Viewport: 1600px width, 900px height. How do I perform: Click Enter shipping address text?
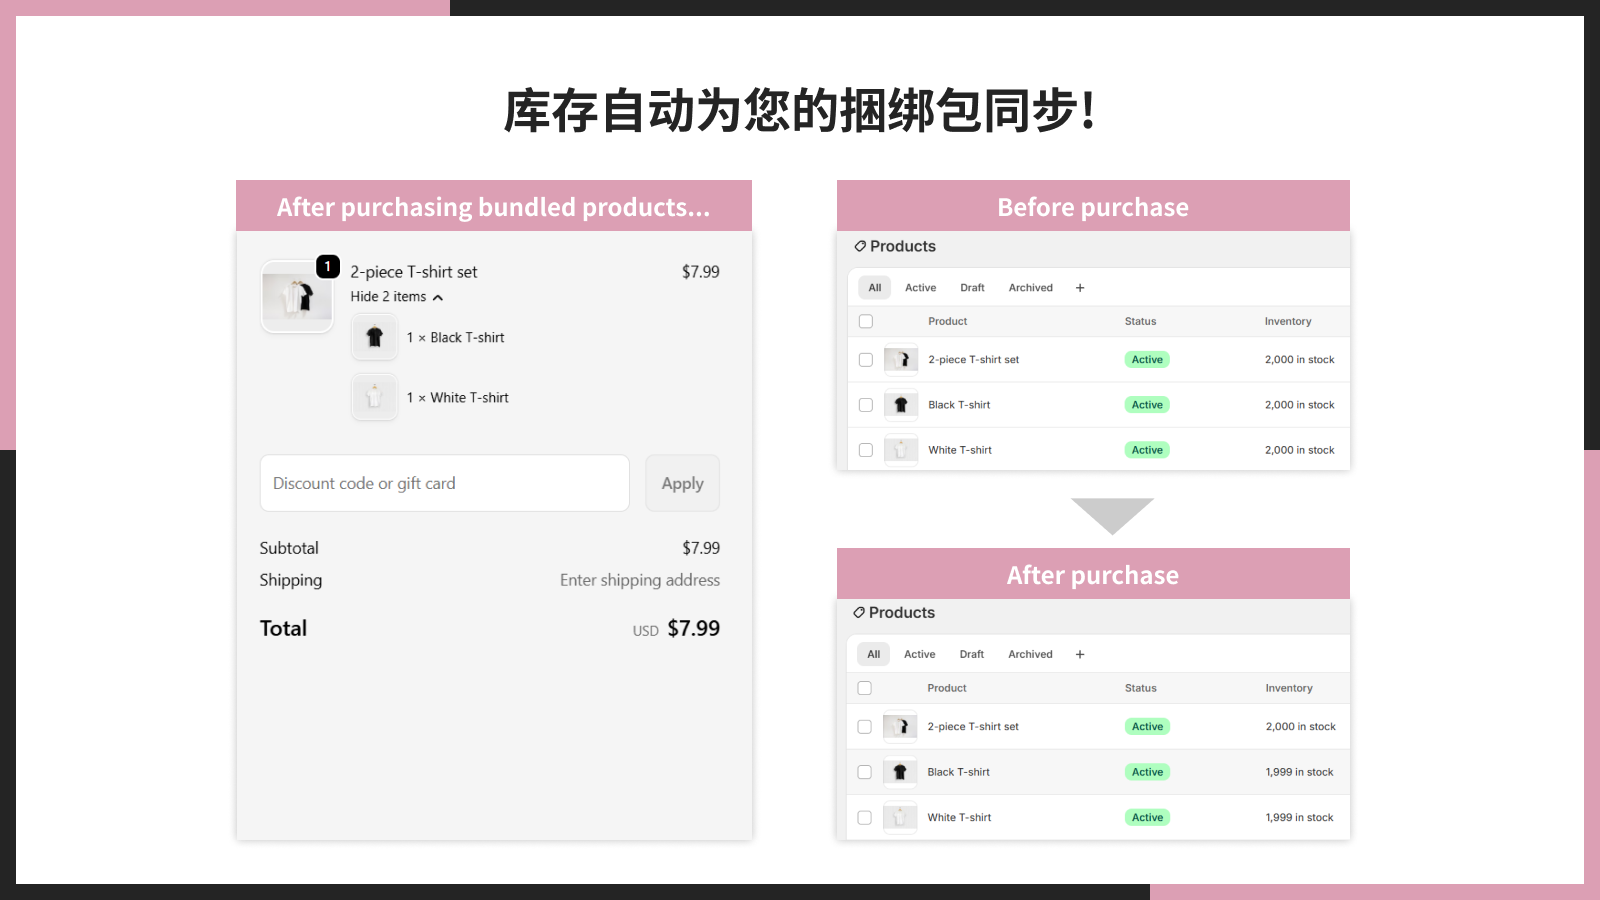pyautogui.click(x=640, y=580)
